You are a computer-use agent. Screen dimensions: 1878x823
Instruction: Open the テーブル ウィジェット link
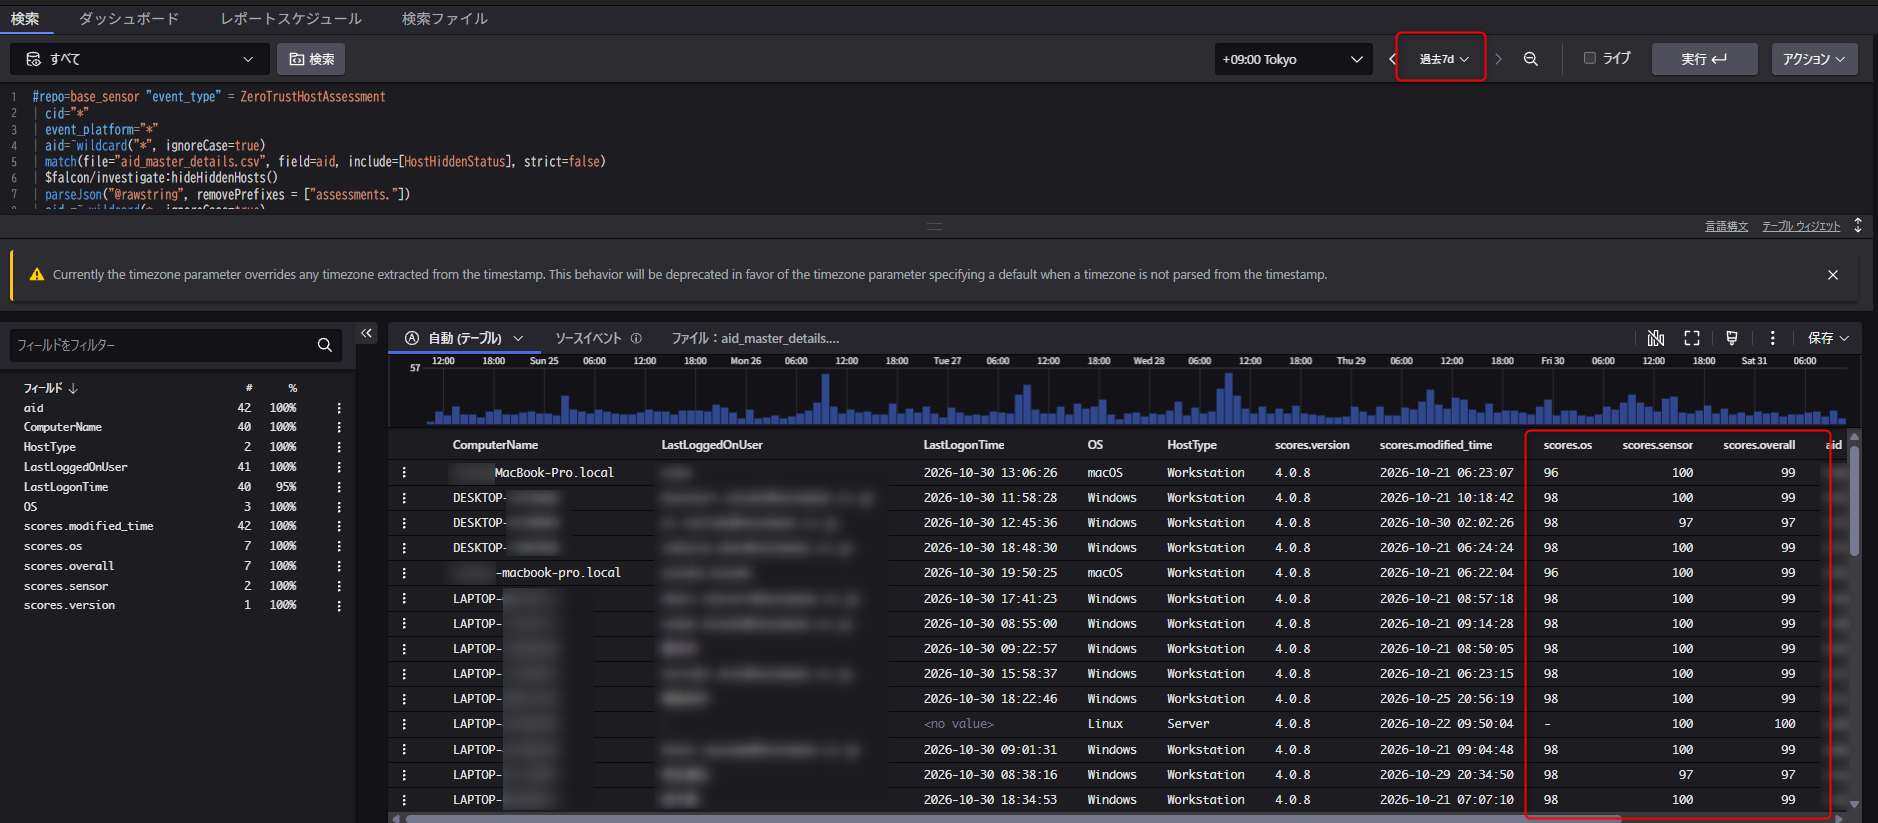click(1801, 226)
